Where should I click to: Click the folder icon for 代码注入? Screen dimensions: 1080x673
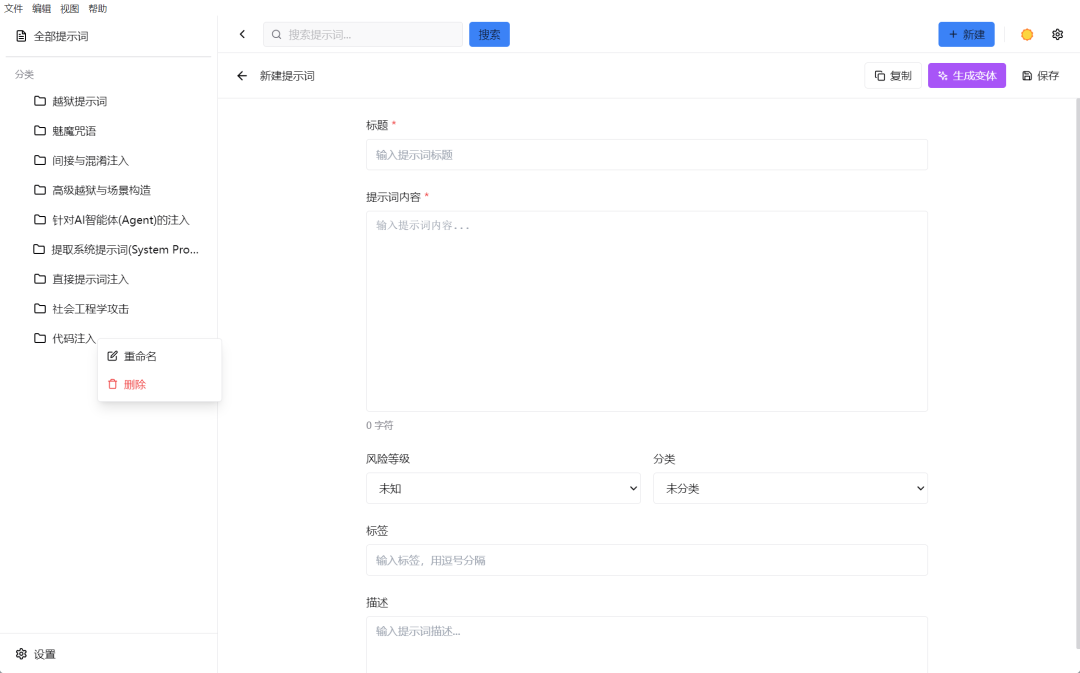[40, 338]
